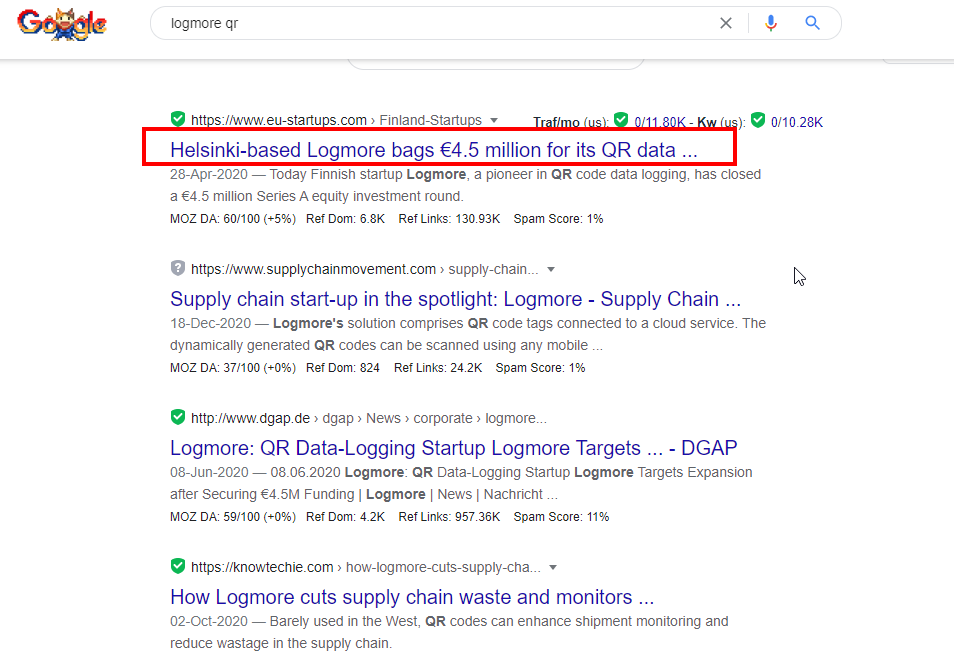Screen dimensions: 954x660
Task: Open "Supply chain start-up in the spotlight" result
Action: tap(455, 299)
